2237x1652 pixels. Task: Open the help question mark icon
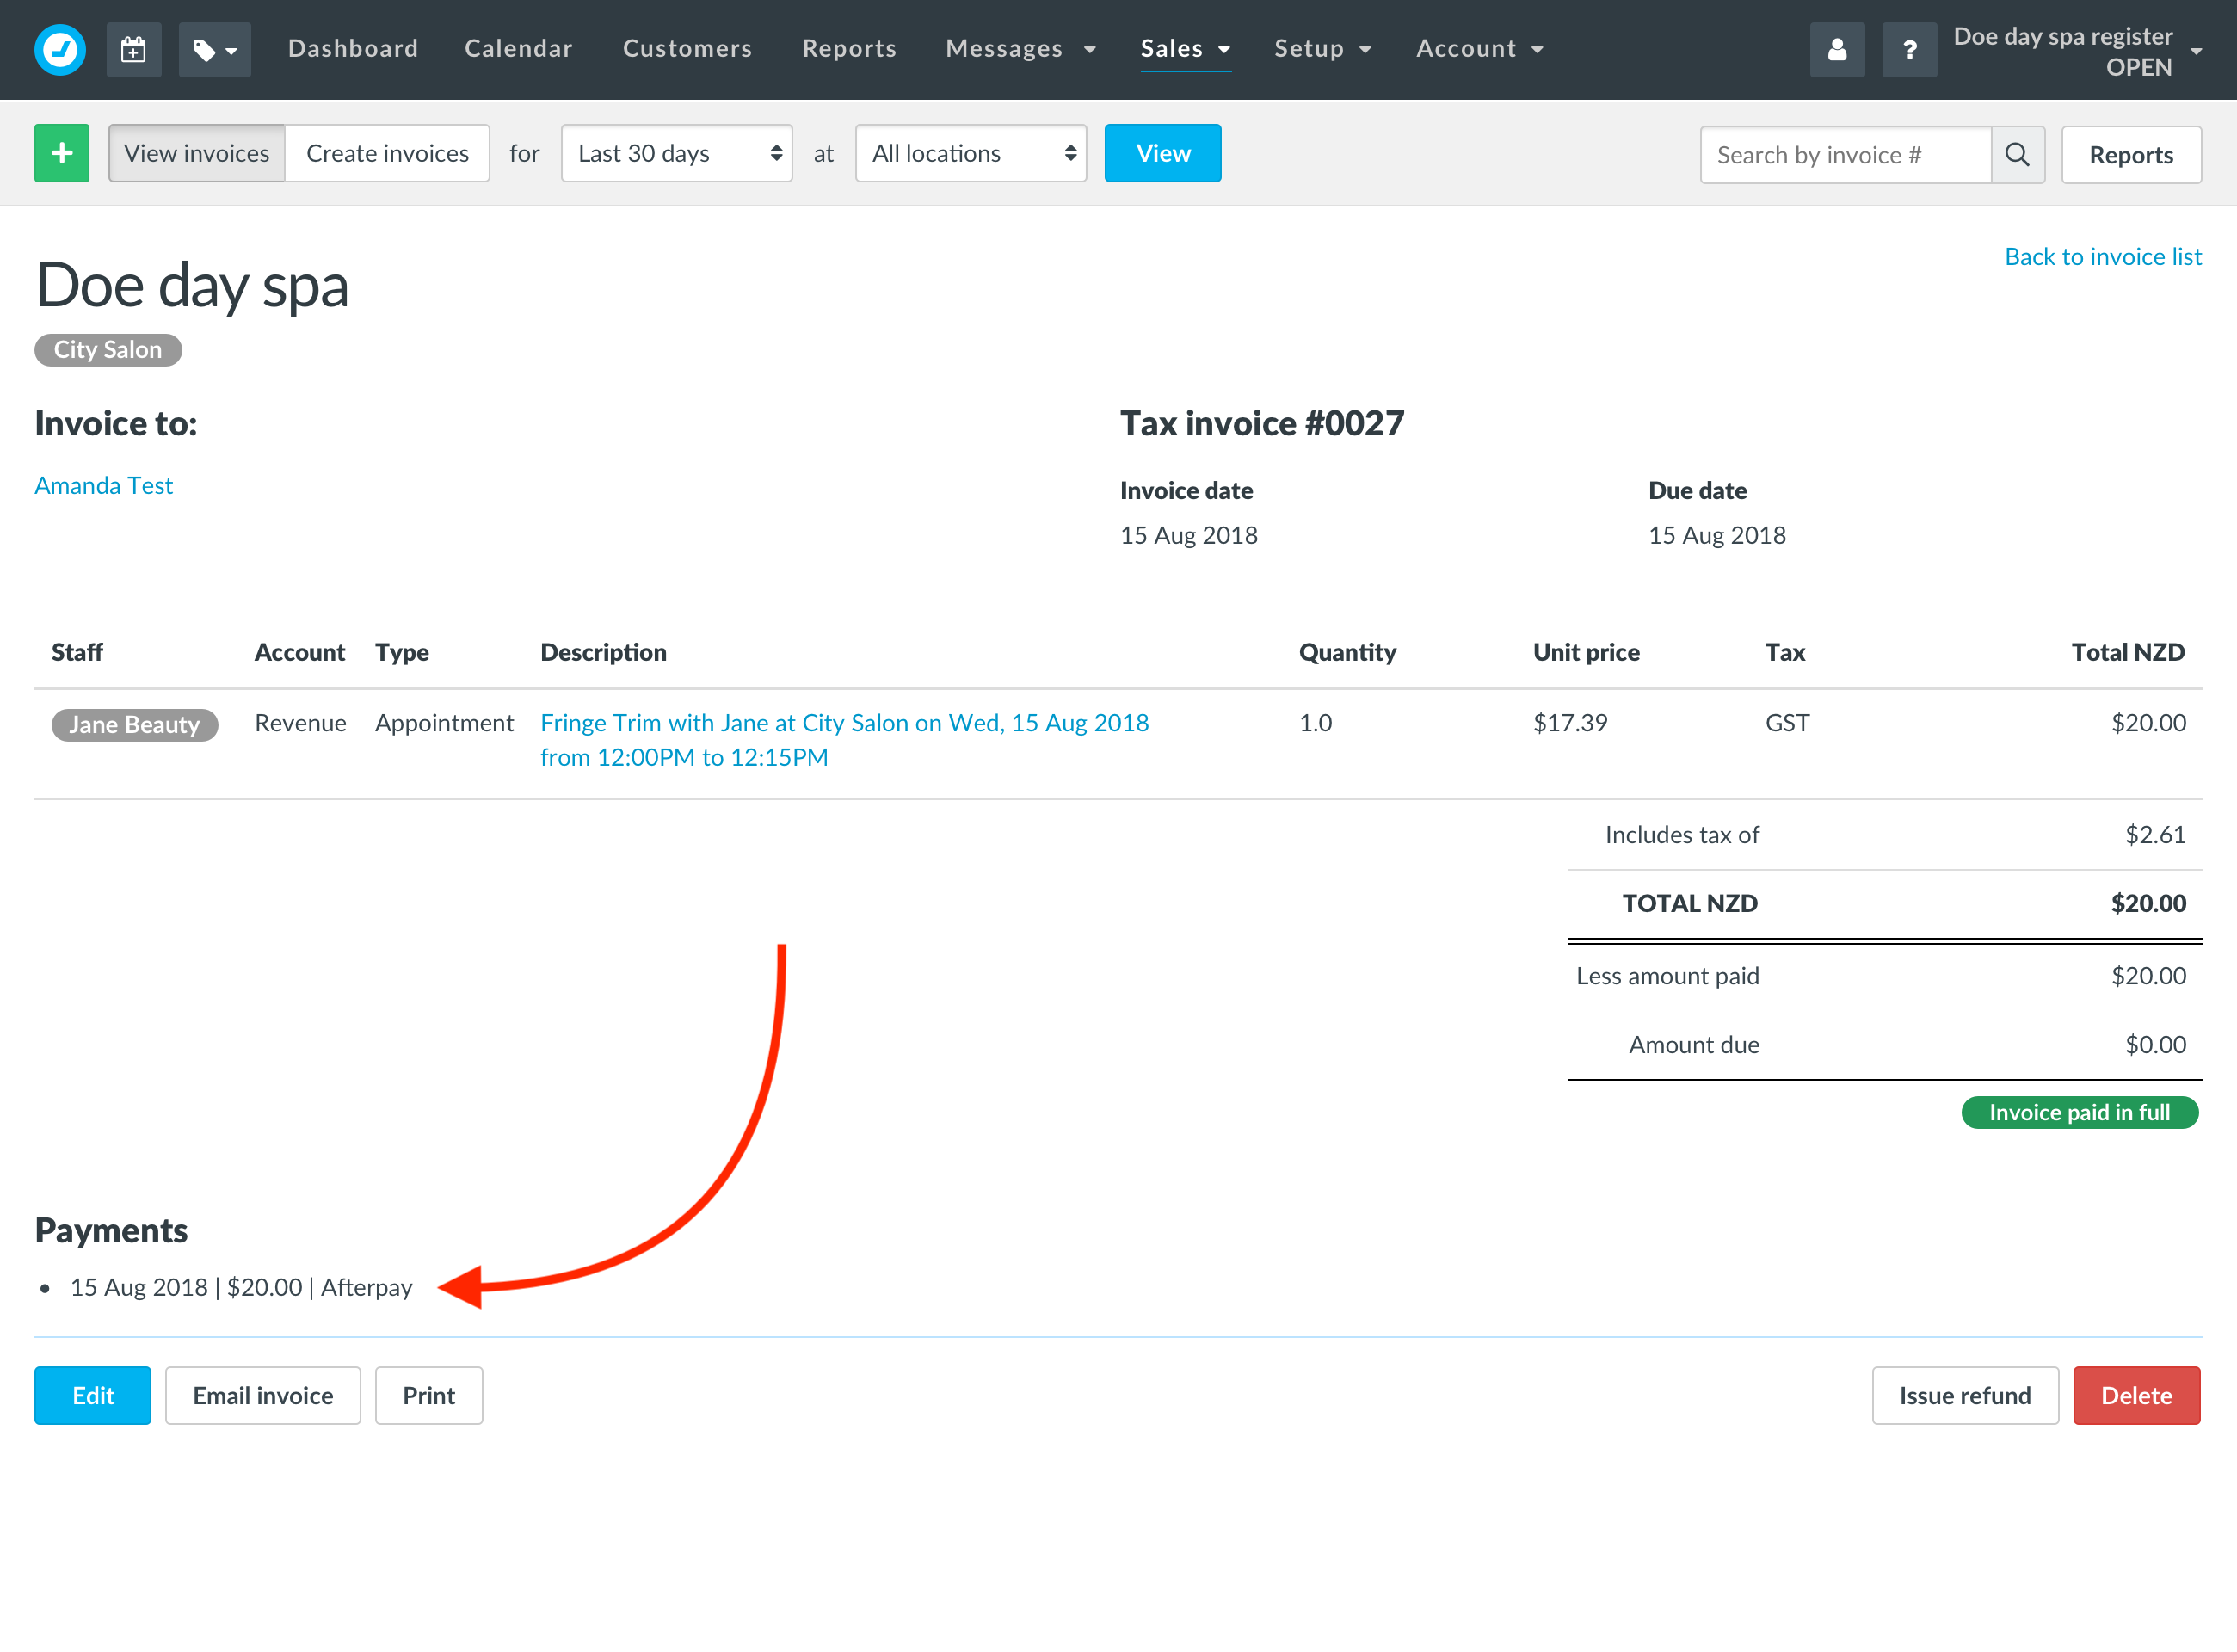coord(1909,49)
